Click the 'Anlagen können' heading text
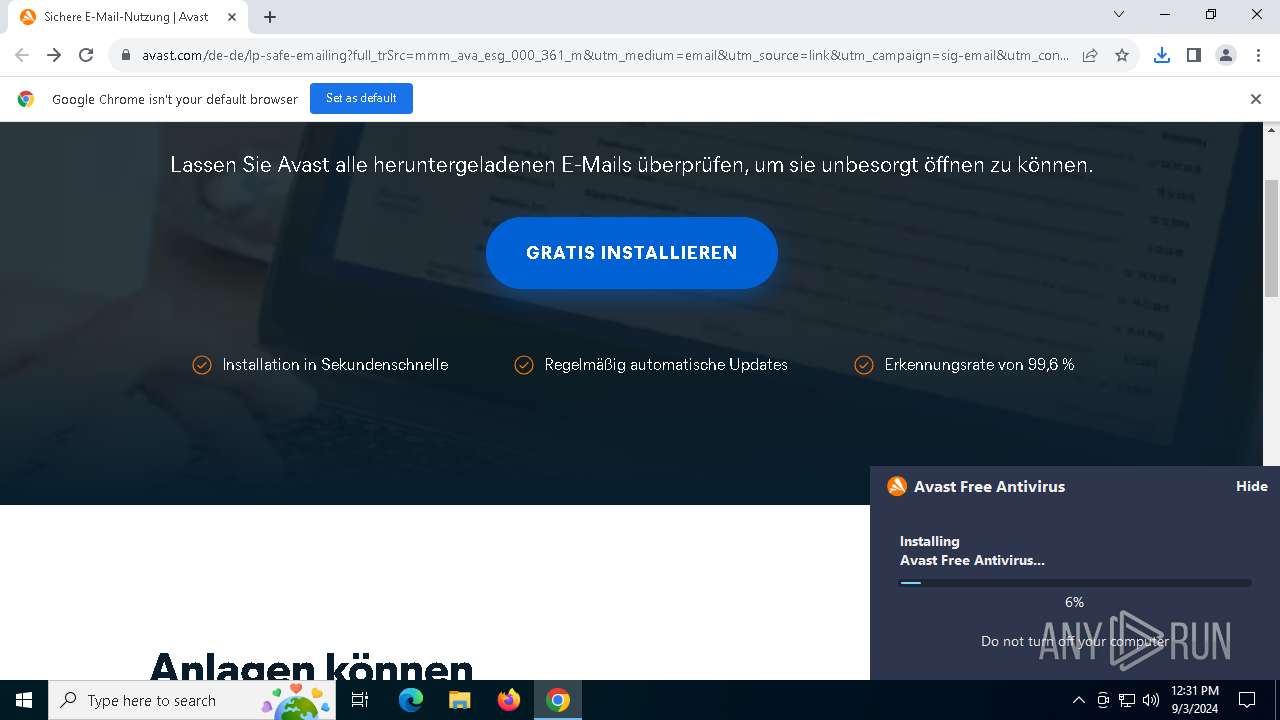The width and height of the screenshot is (1280, 720). tap(311, 666)
